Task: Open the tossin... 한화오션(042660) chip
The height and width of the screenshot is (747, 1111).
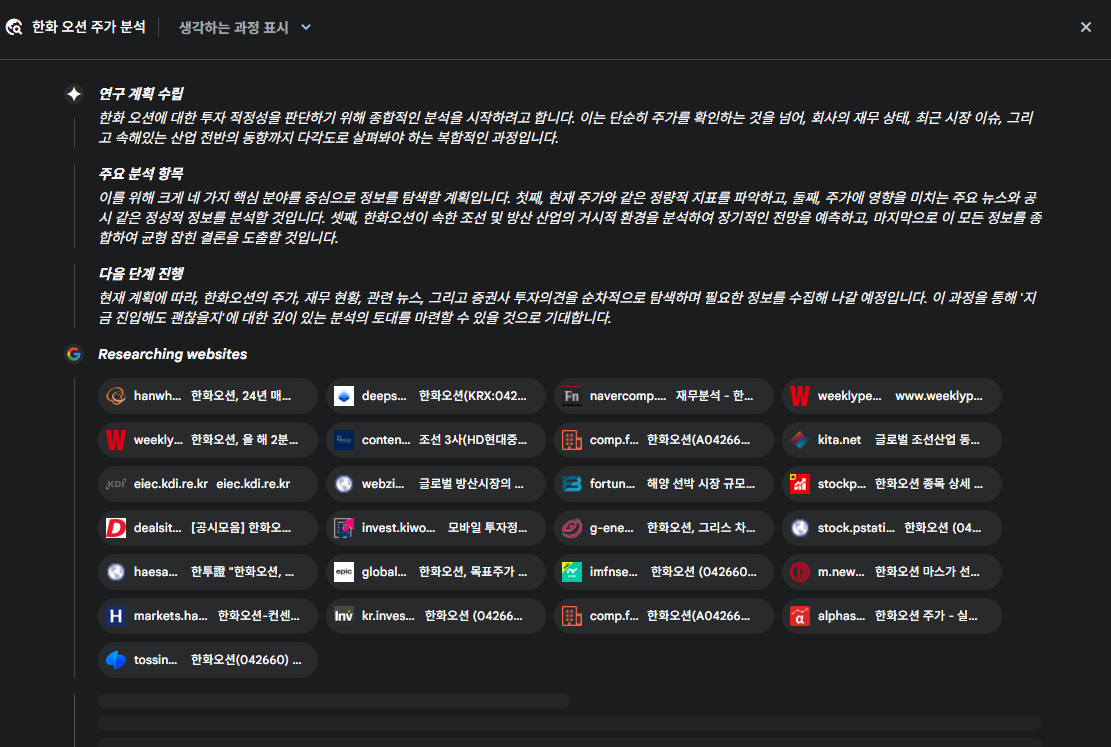Action: tap(208, 659)
